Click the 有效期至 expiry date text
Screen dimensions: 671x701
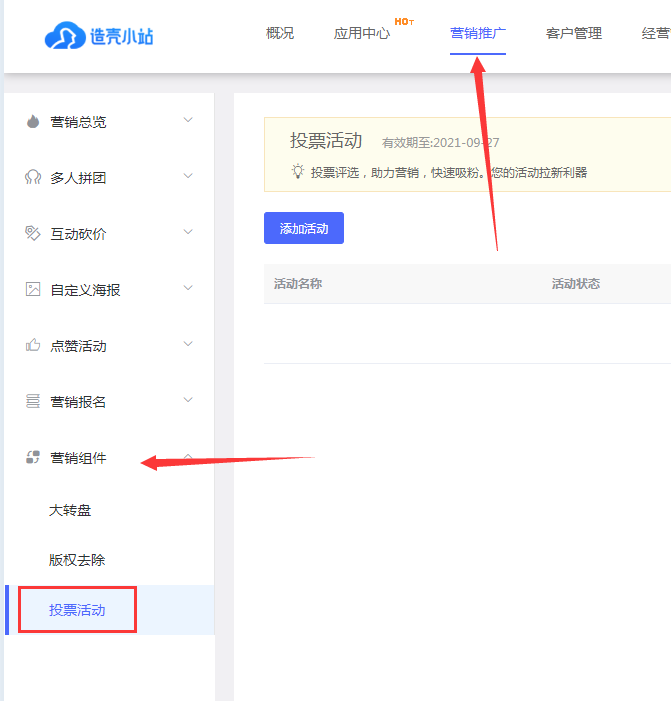tap(440, 143)
